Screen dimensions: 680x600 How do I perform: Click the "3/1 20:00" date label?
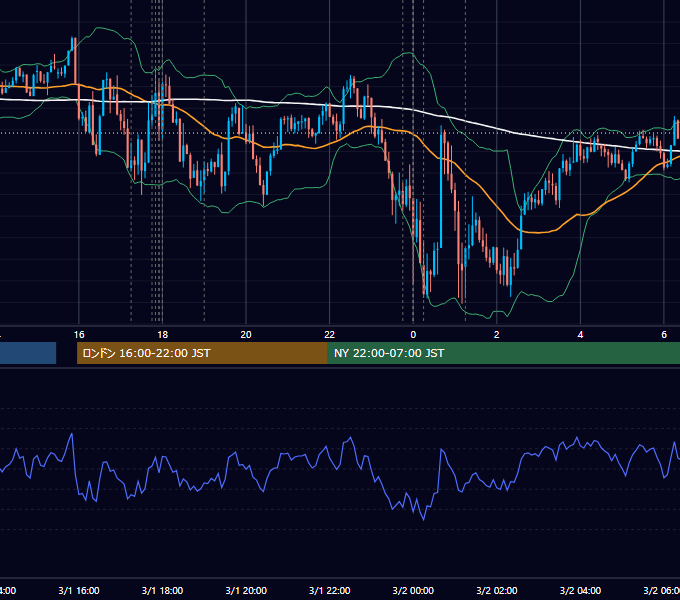[x=246, y=590]
